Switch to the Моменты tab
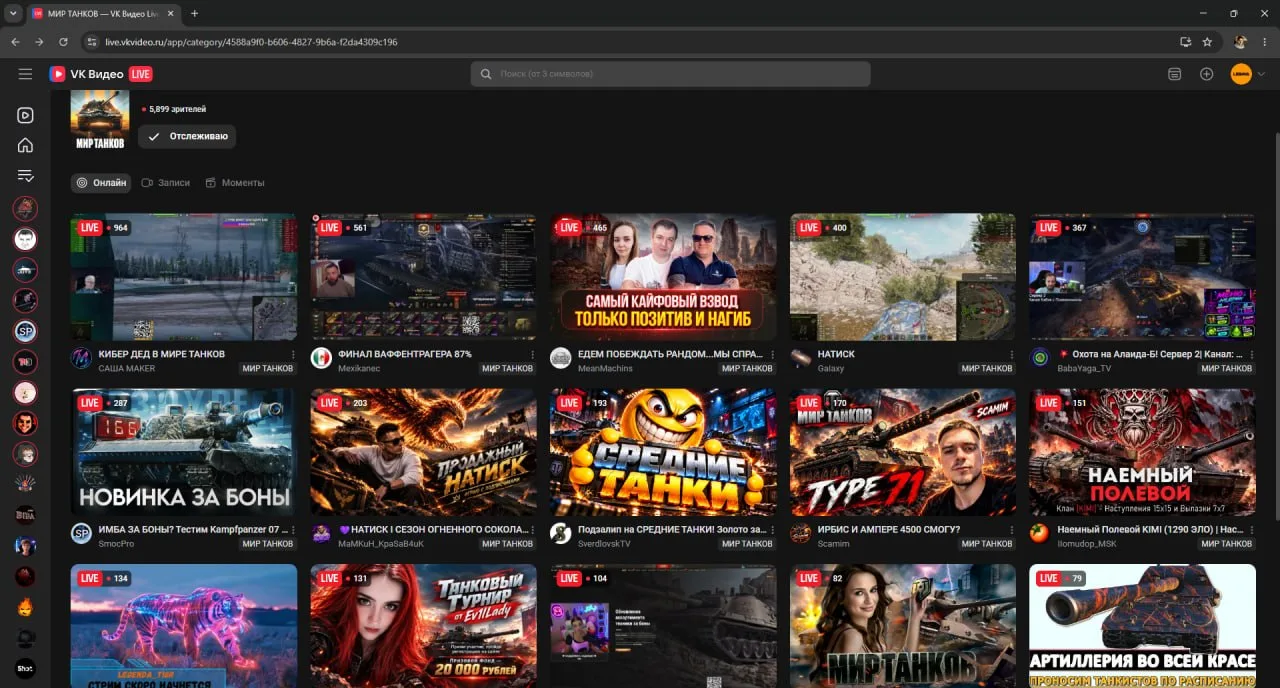This screenshot has height=688, width=1280. [x=235, y=183]
